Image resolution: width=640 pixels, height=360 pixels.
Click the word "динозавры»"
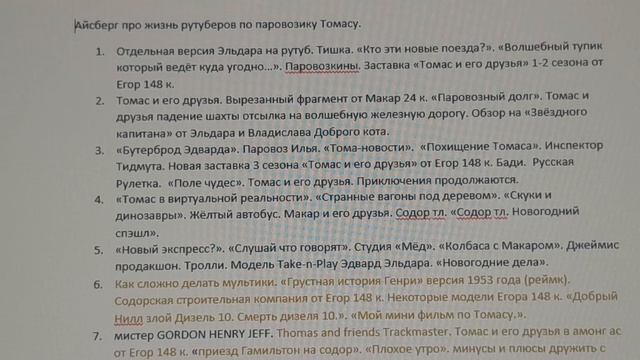pos(151,216)
